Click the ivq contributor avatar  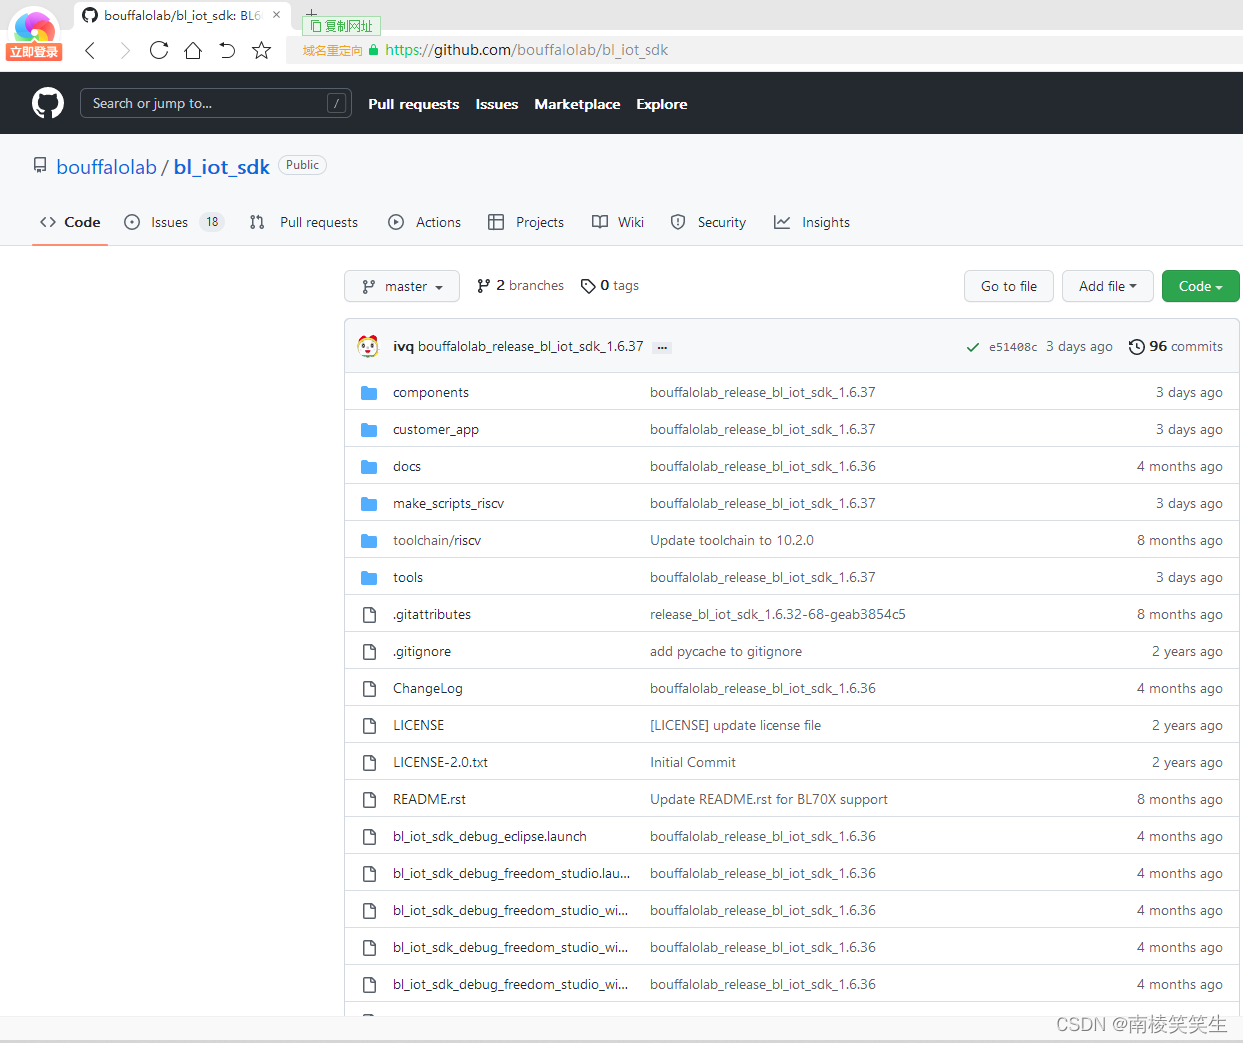coord(368,346)
